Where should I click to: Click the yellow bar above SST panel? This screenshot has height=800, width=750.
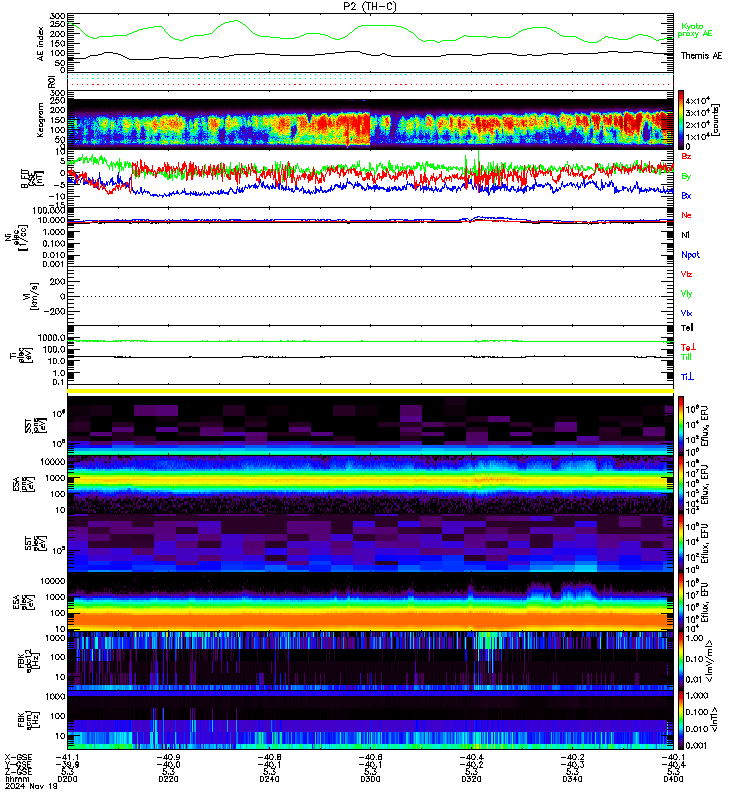pyautogui.click(x=370, y=391)
